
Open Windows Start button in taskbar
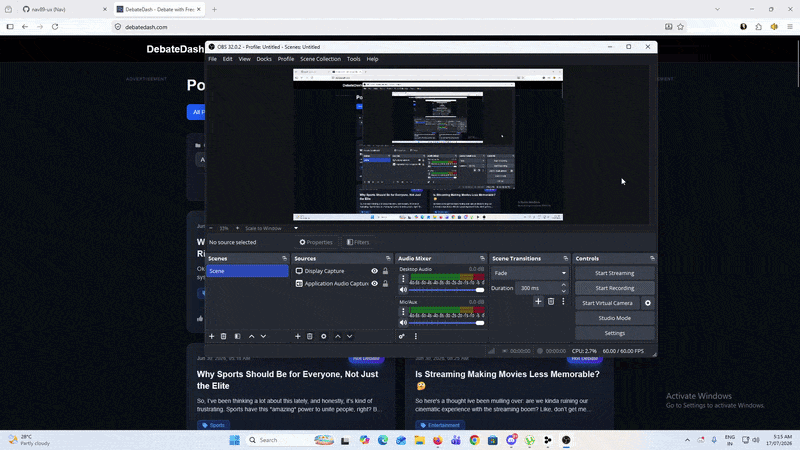[x=234, y=440]
